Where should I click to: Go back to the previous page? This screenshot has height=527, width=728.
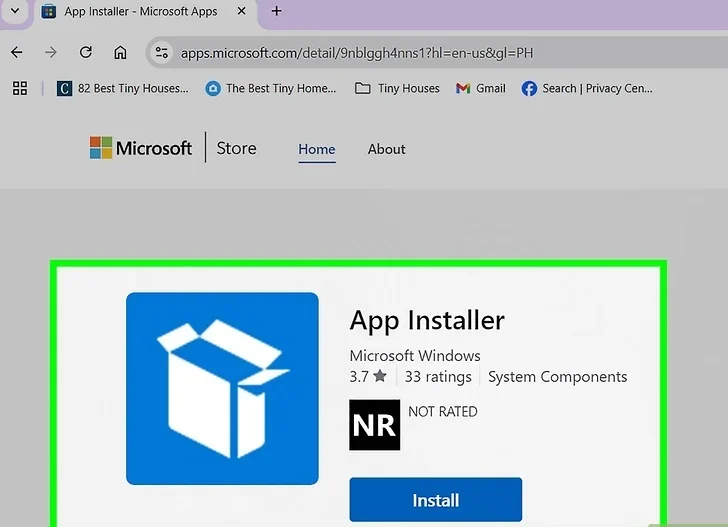(x=17, y=52)
